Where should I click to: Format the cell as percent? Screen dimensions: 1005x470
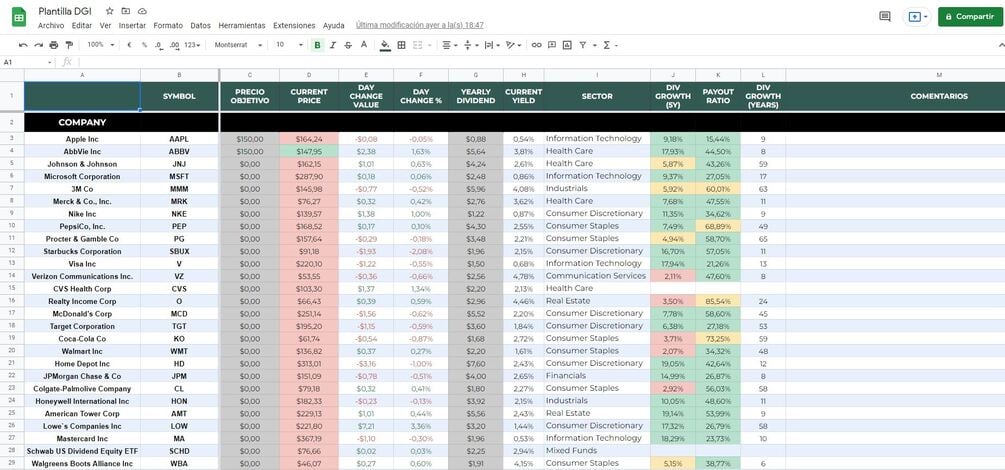(144, 45)
